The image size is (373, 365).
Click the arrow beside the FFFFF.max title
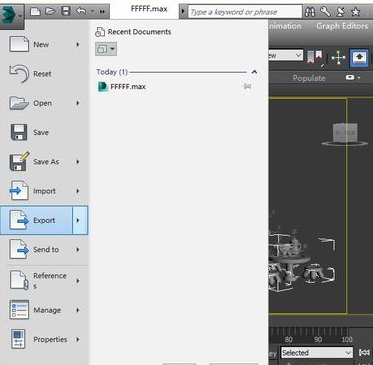183,12
